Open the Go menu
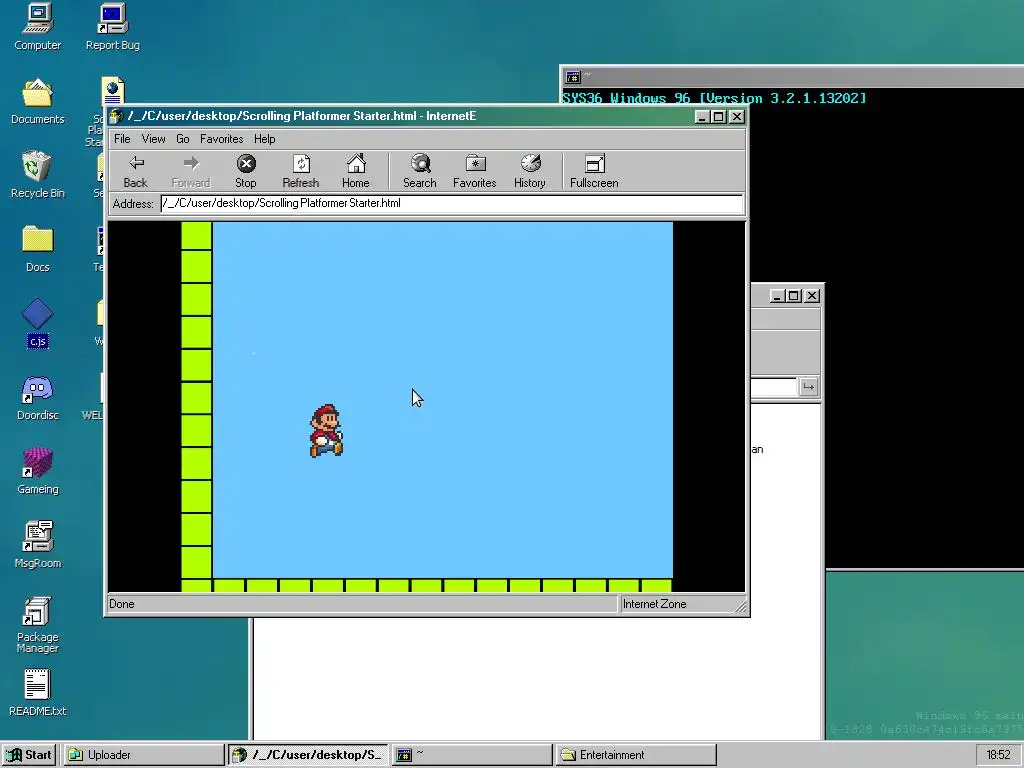This screenshot has width=1024, height=768. point(183,138)
